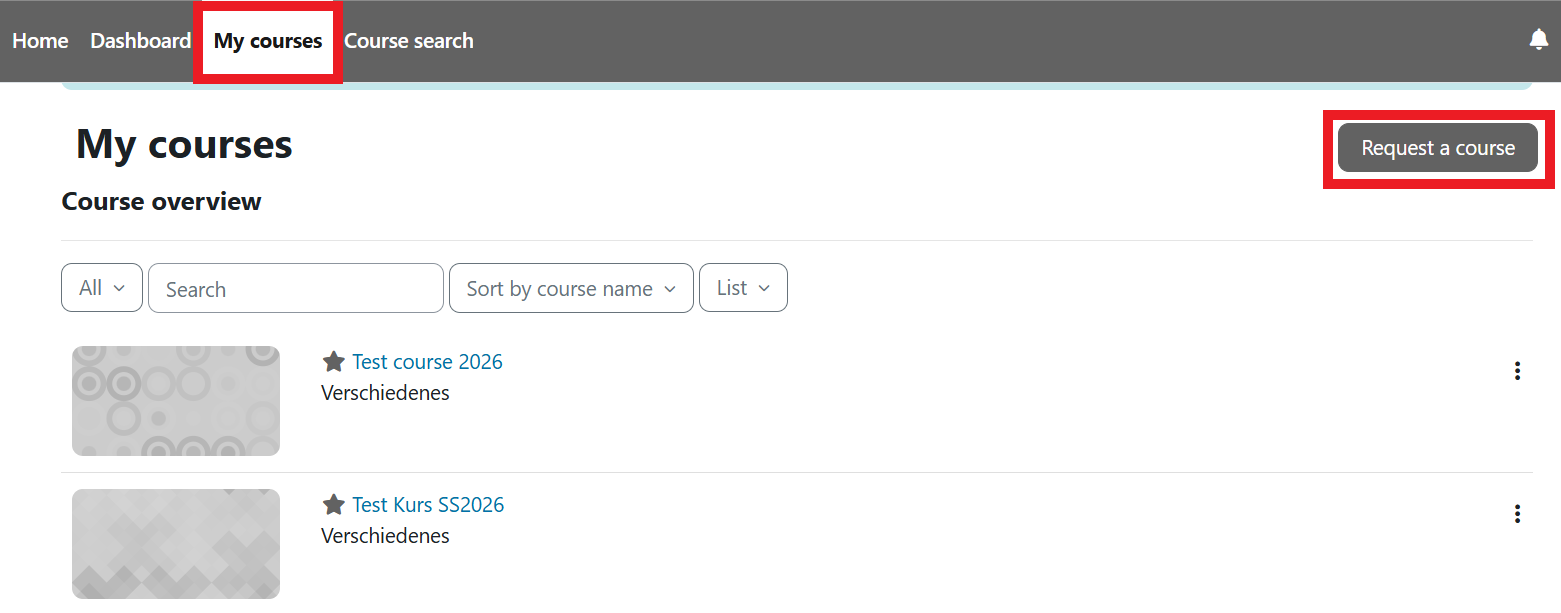Click the Test course 2026 thumbnail image
Viewport: 1561px width, 613px height.
coord(176,401)
